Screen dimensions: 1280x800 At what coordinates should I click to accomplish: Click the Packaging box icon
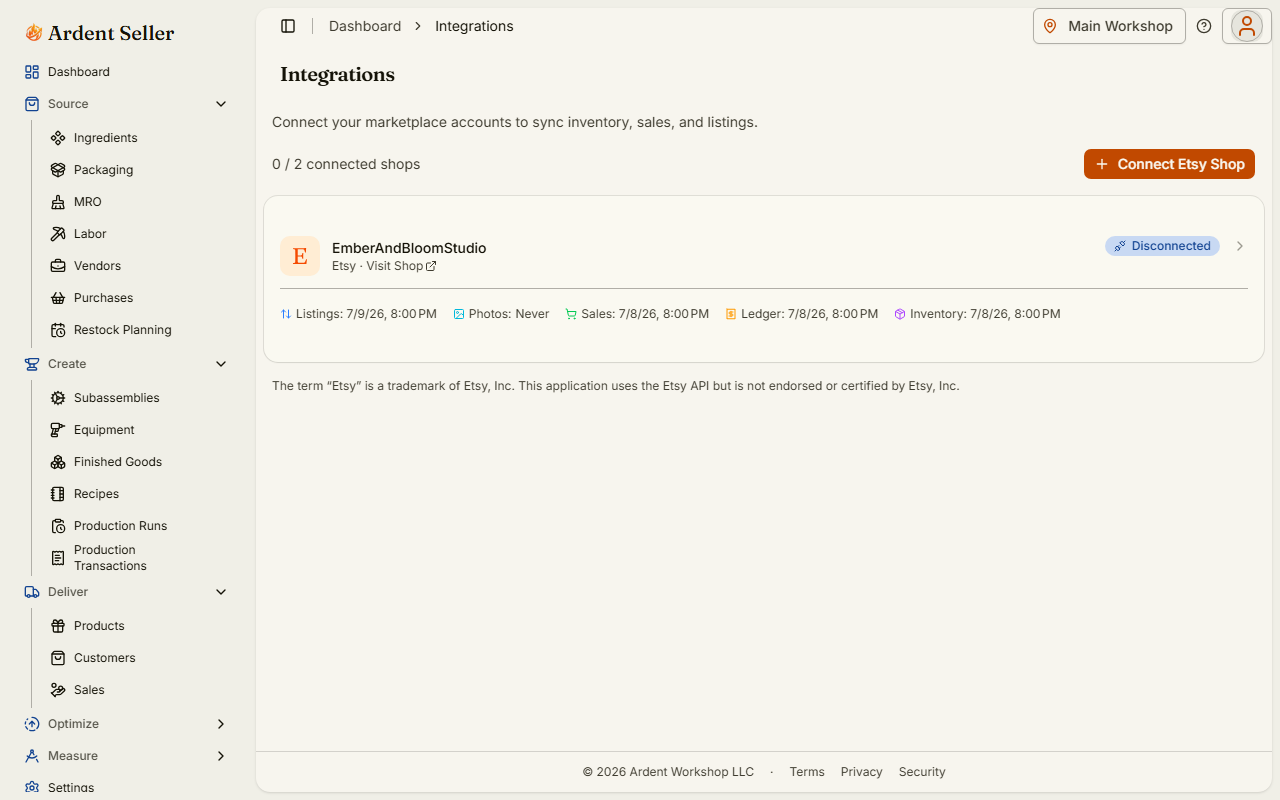coord(58,170)
